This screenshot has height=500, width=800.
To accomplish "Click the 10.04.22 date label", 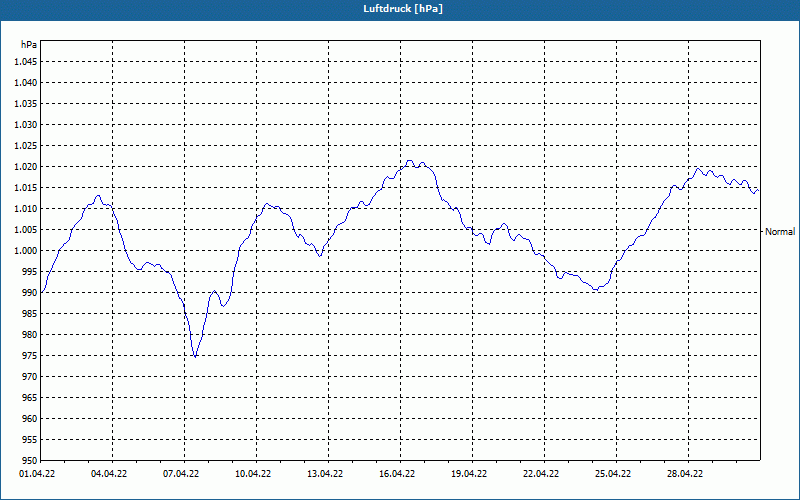I will point(253,474).
